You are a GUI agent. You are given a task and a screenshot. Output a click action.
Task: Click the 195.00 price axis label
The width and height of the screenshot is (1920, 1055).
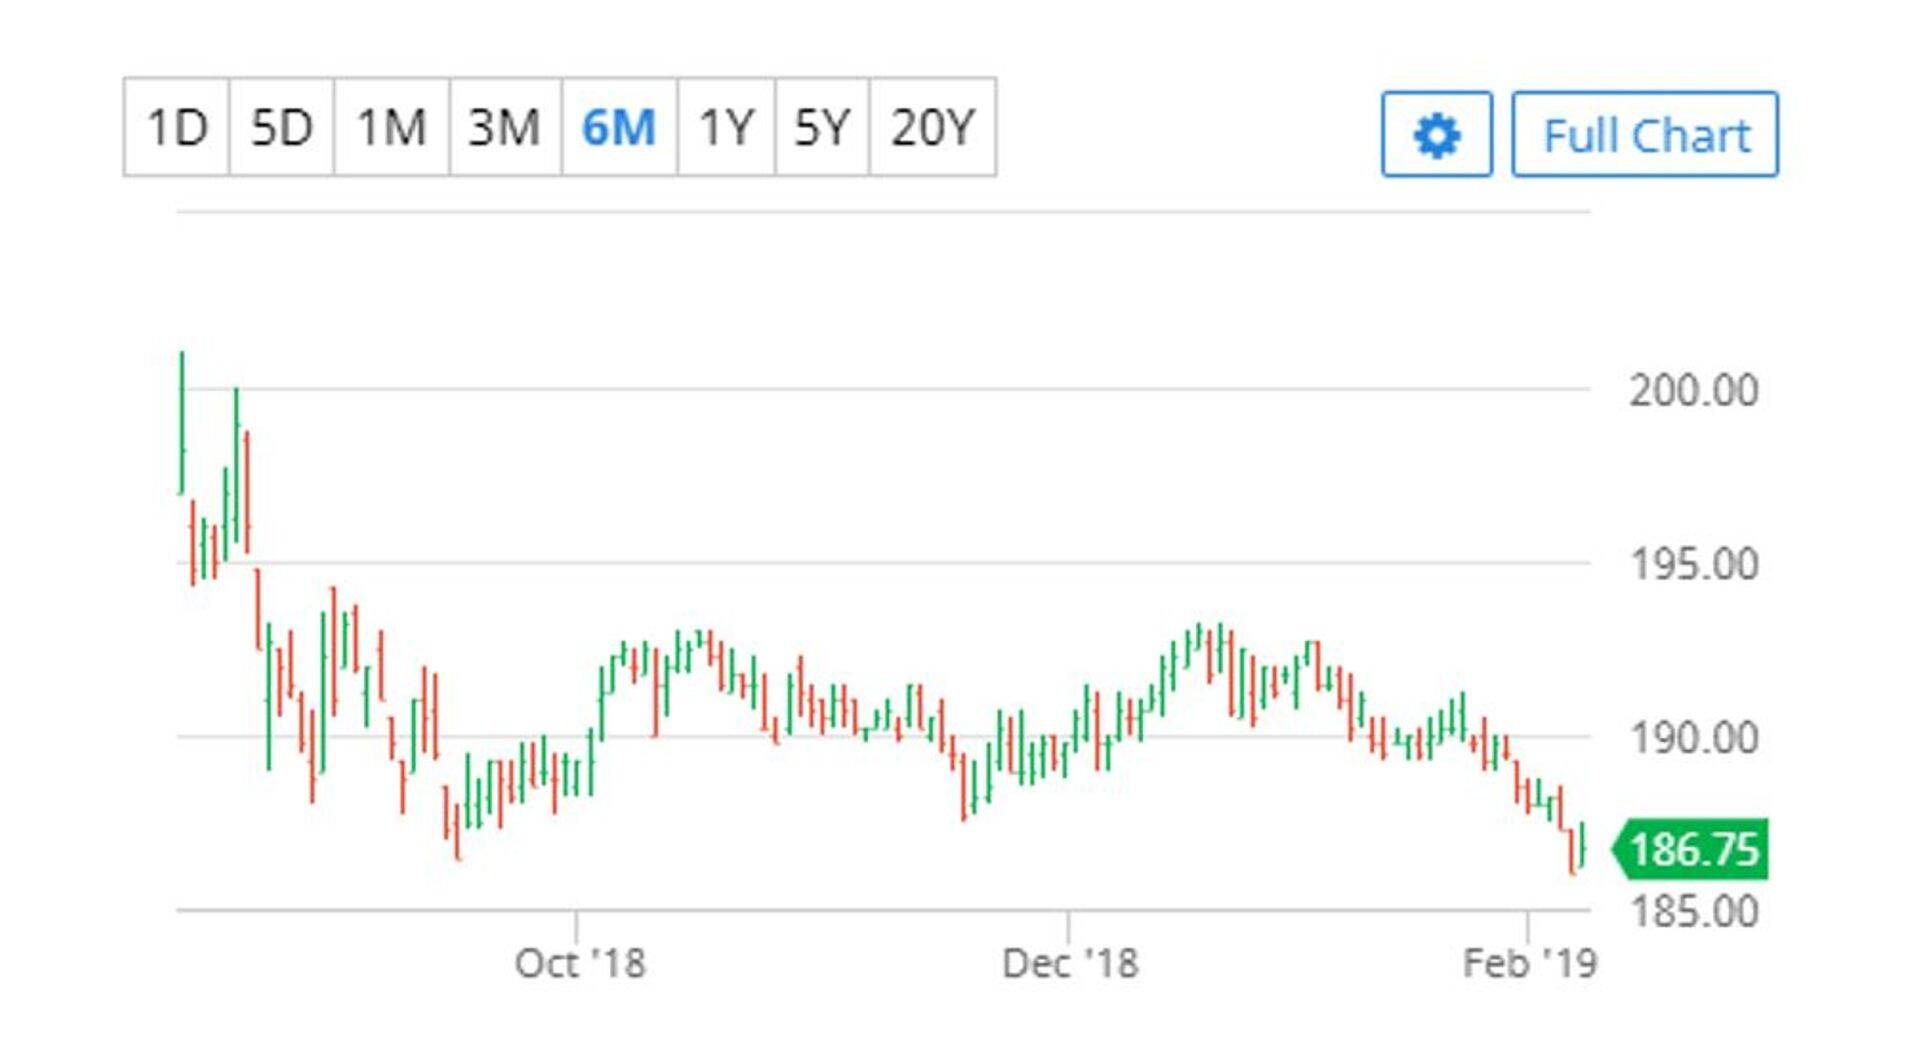(1693, 564)
